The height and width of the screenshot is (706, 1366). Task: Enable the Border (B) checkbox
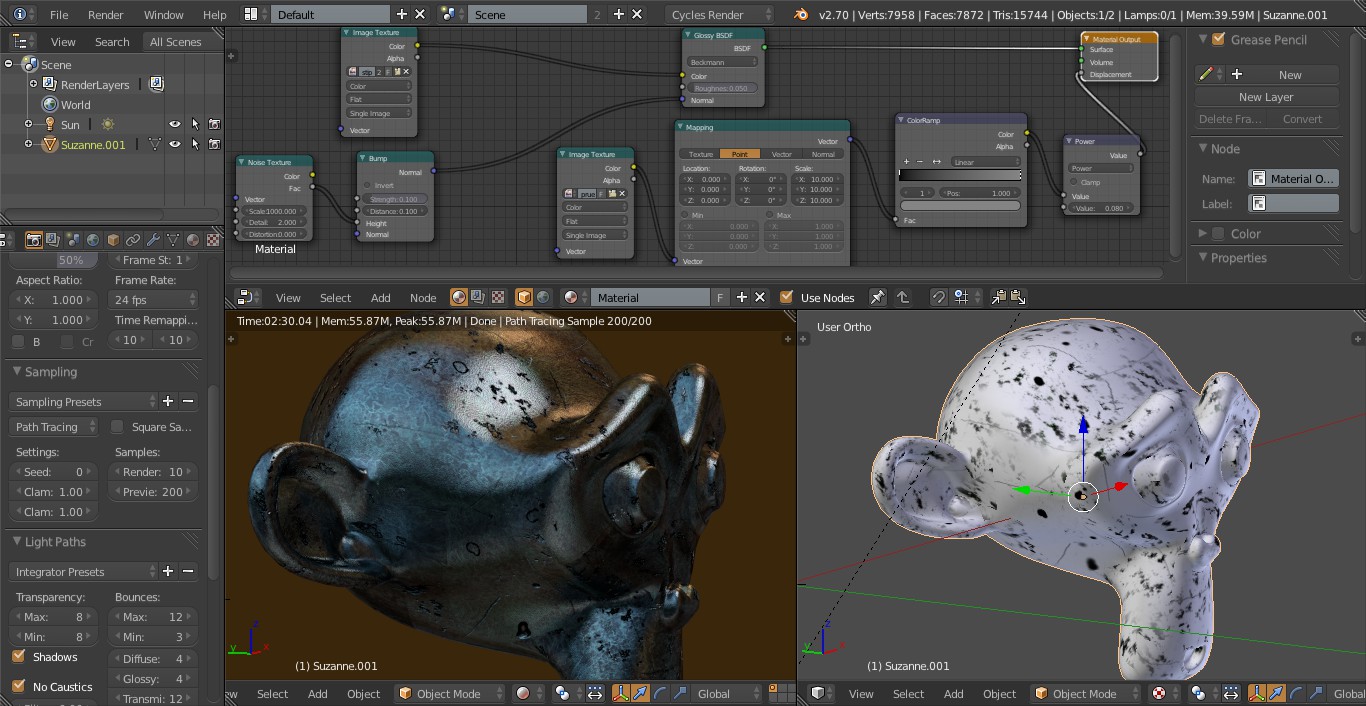tap(18, 342)
